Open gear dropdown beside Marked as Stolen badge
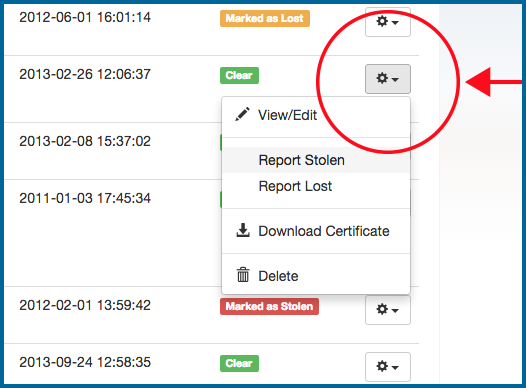This screenshot has height=388, width=526. click(388, 310)
